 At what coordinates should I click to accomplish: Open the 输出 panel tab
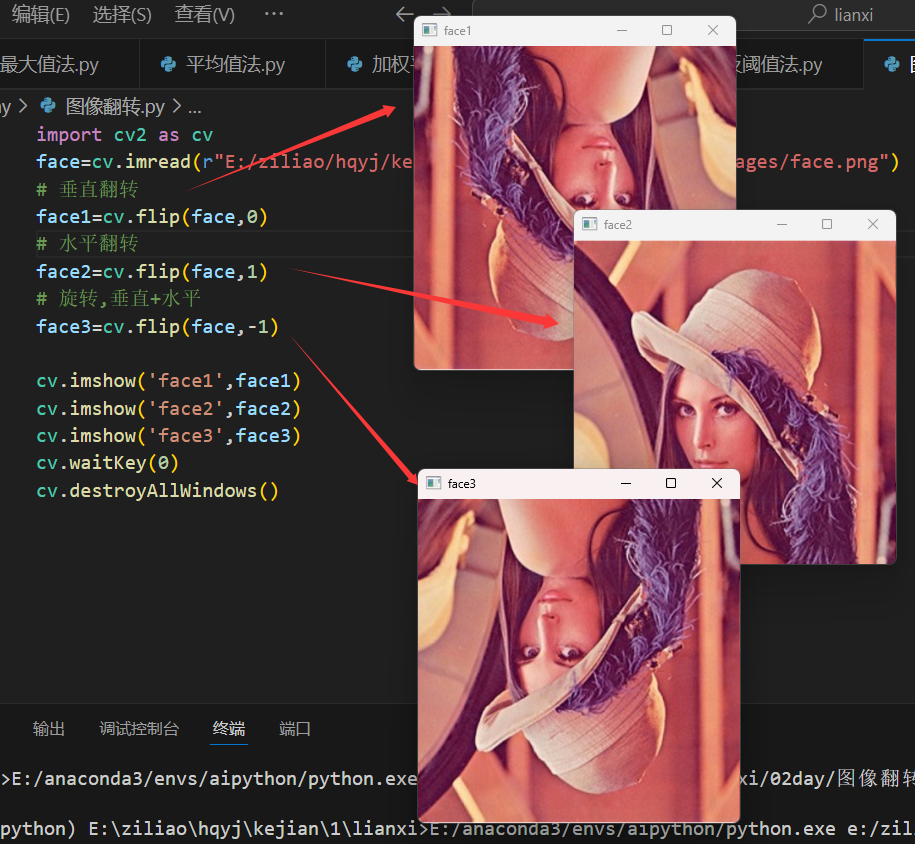[48, 728]
